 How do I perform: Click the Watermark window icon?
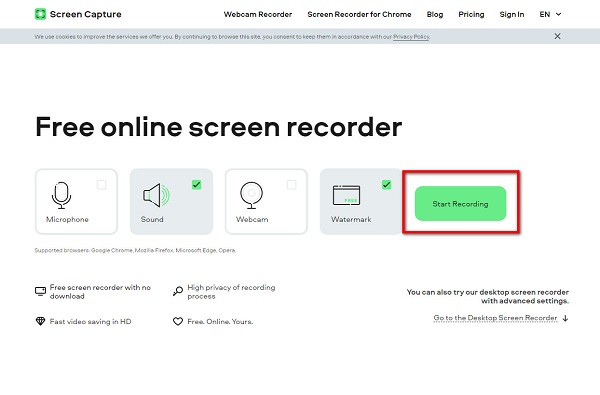[346, 195]
